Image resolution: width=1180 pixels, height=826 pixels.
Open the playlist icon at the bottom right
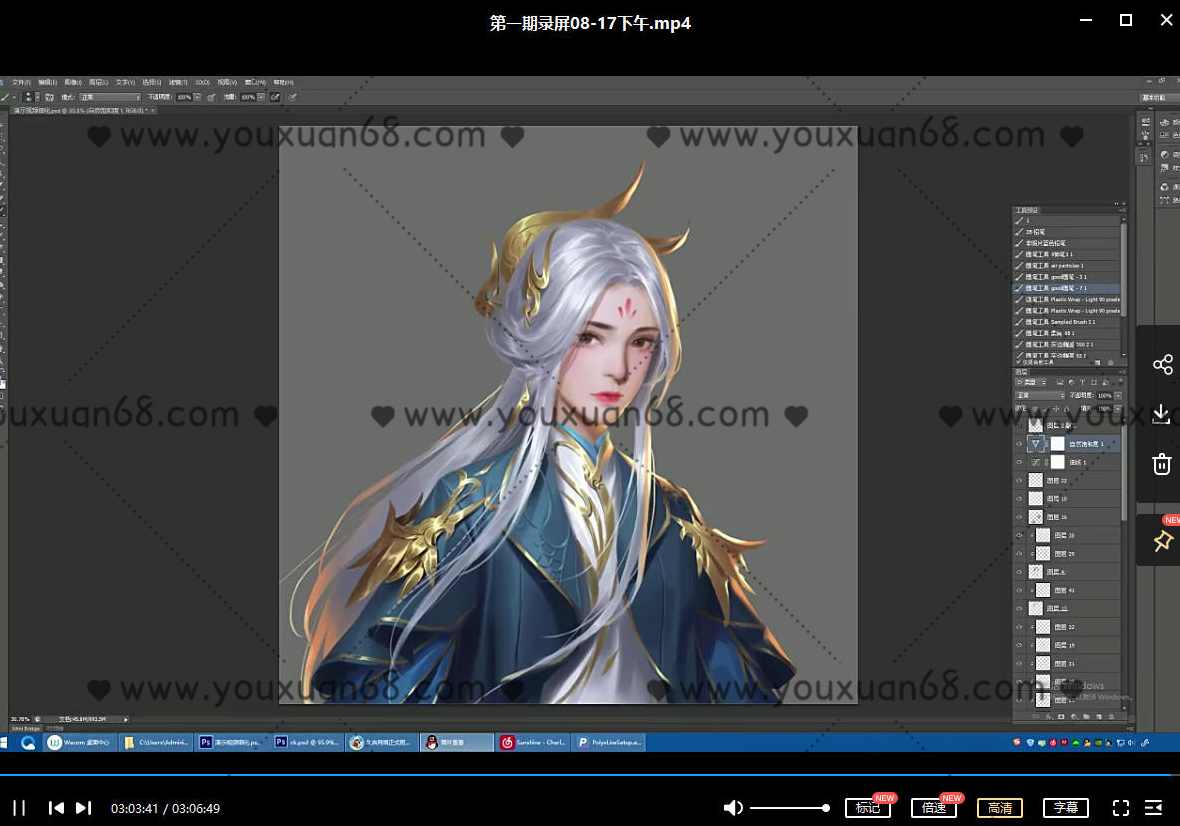pos(1156,807)
